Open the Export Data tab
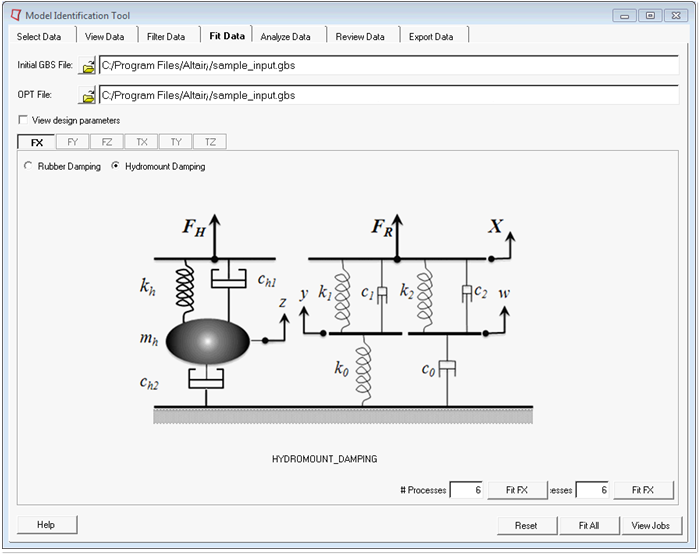This screenshot has height=555, width=700. 431,37
